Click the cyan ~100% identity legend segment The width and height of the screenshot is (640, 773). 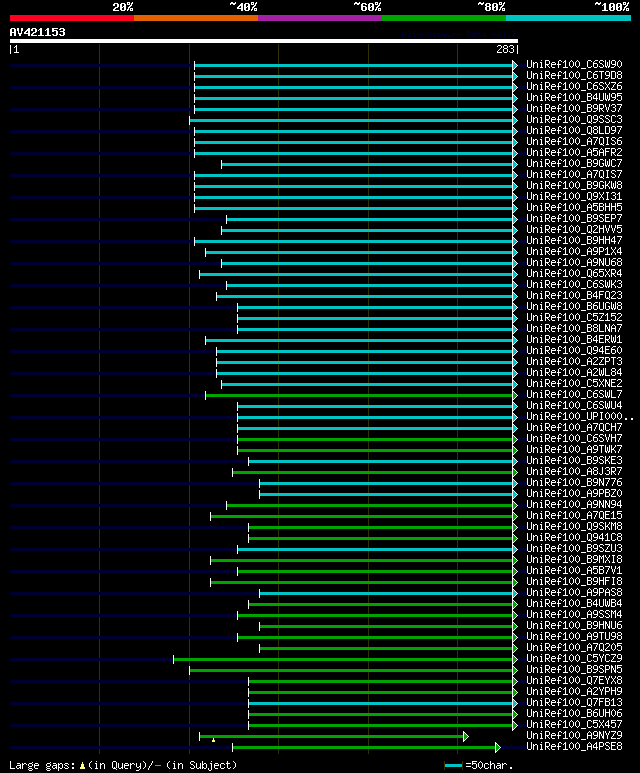pos(569,18)
